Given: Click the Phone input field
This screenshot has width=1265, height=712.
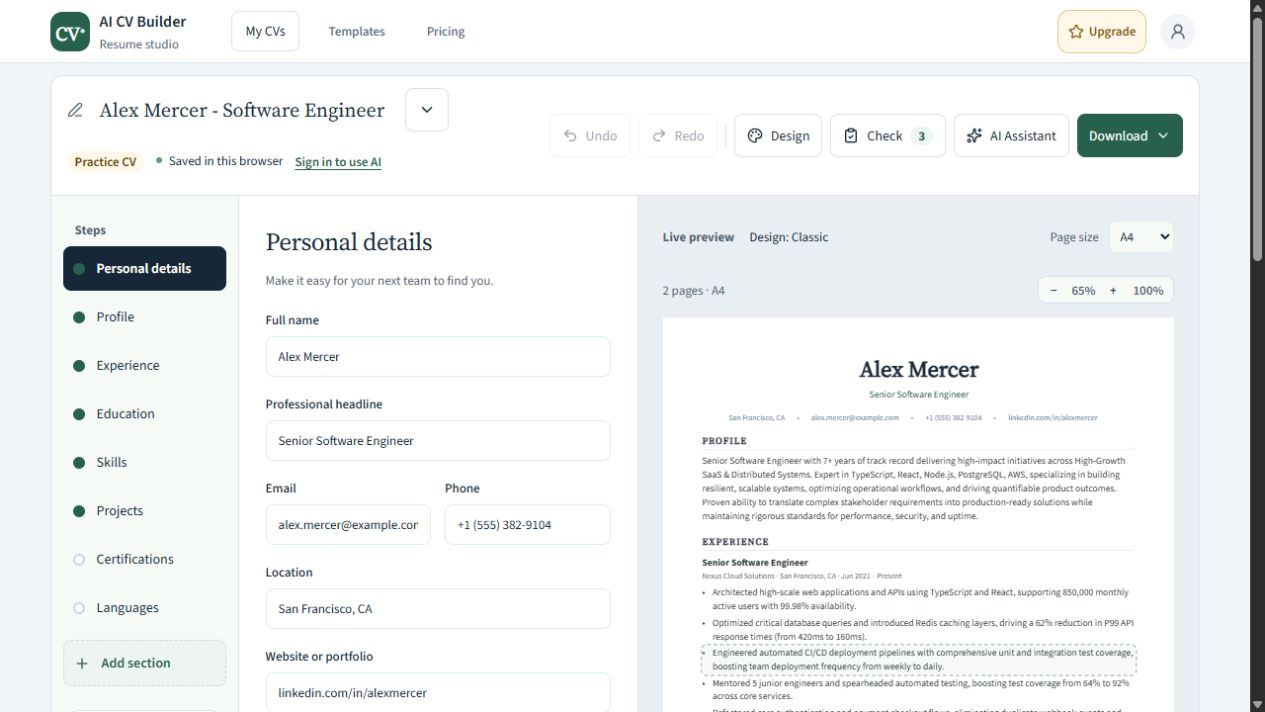Looking at the screenshot, I should tap(528, 525).
